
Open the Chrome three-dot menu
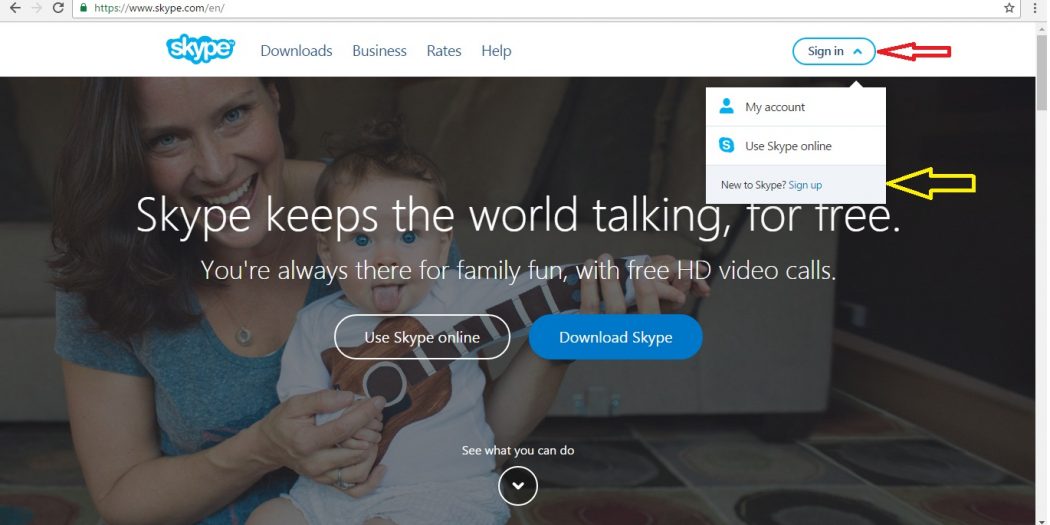coord(1035,8)
